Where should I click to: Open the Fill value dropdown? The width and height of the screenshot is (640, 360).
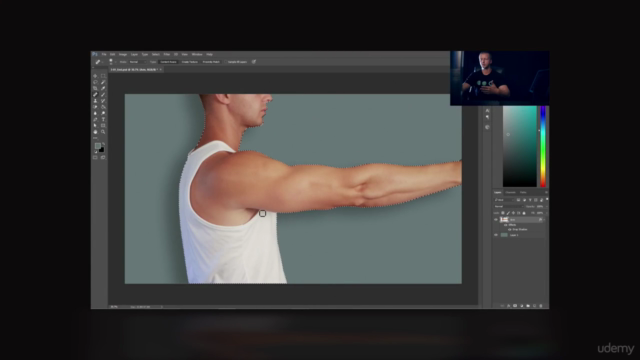[547, 213]
